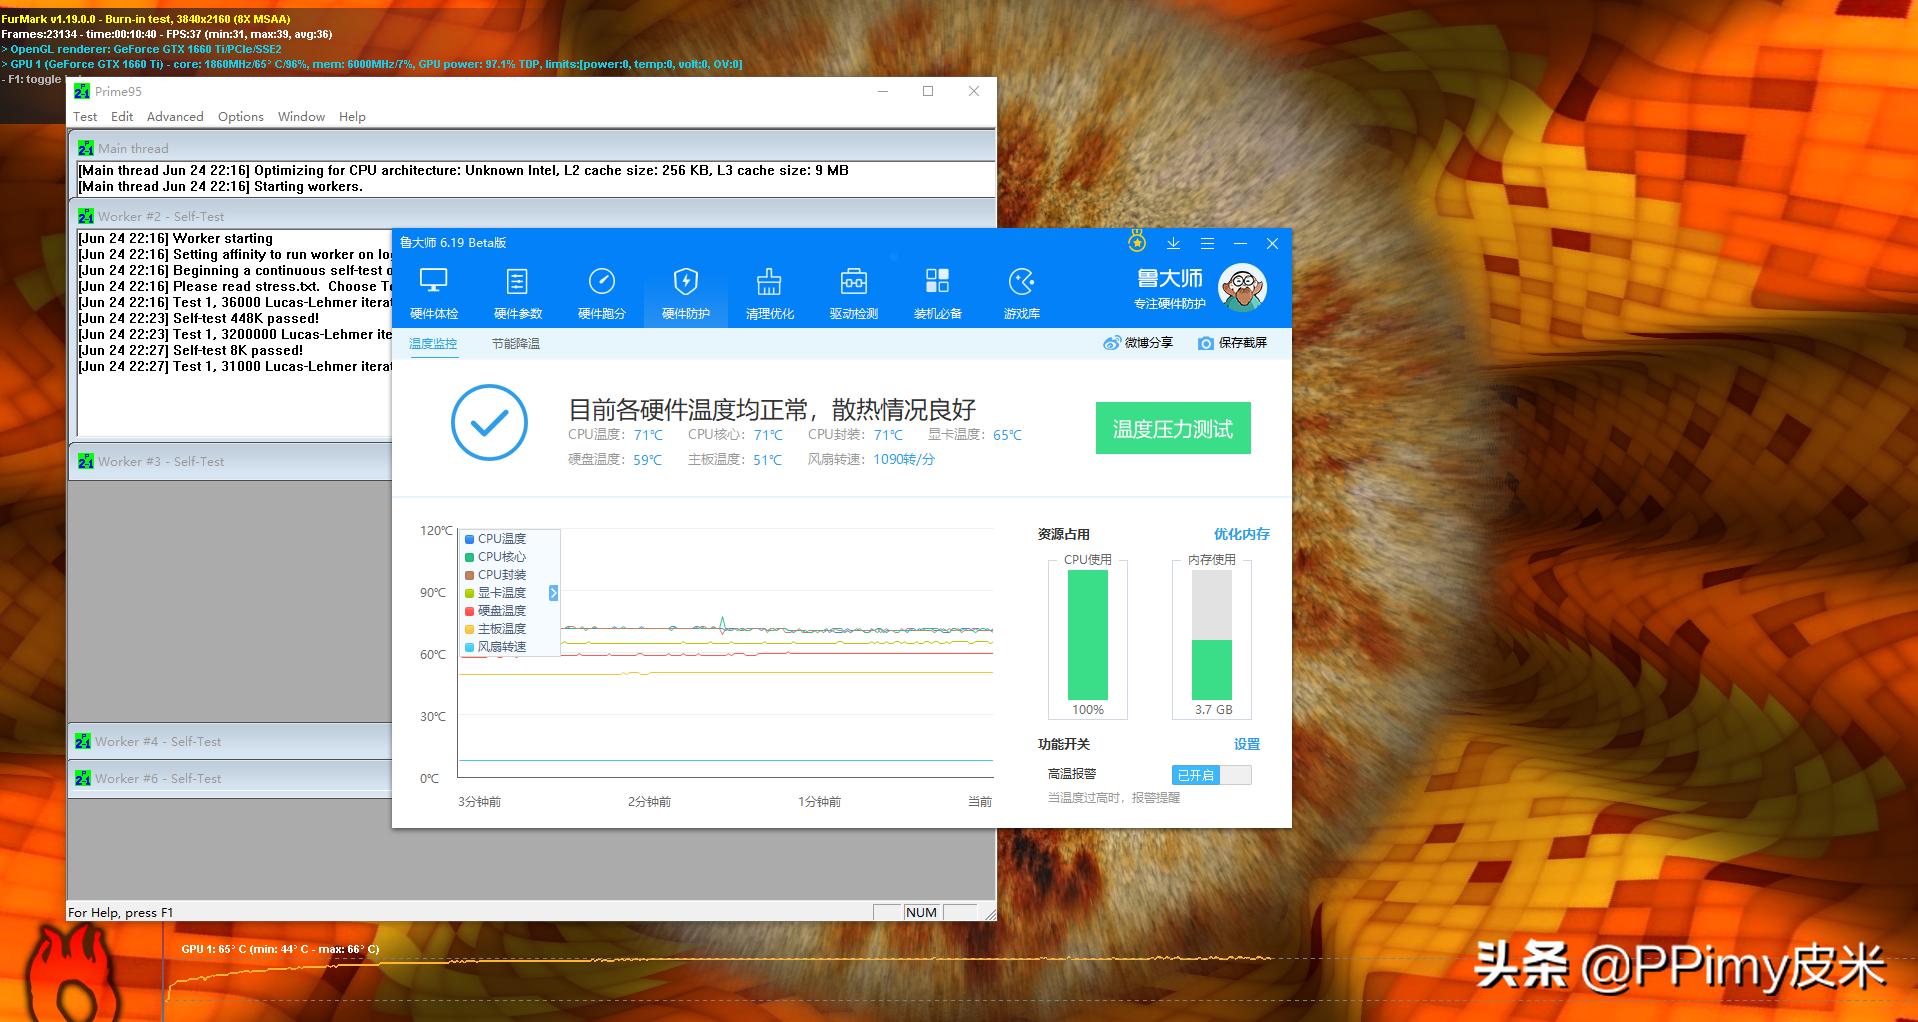
Task: Open the hamburger menu in Ludashi titlebar
Action: click(x=1207, y=243)
